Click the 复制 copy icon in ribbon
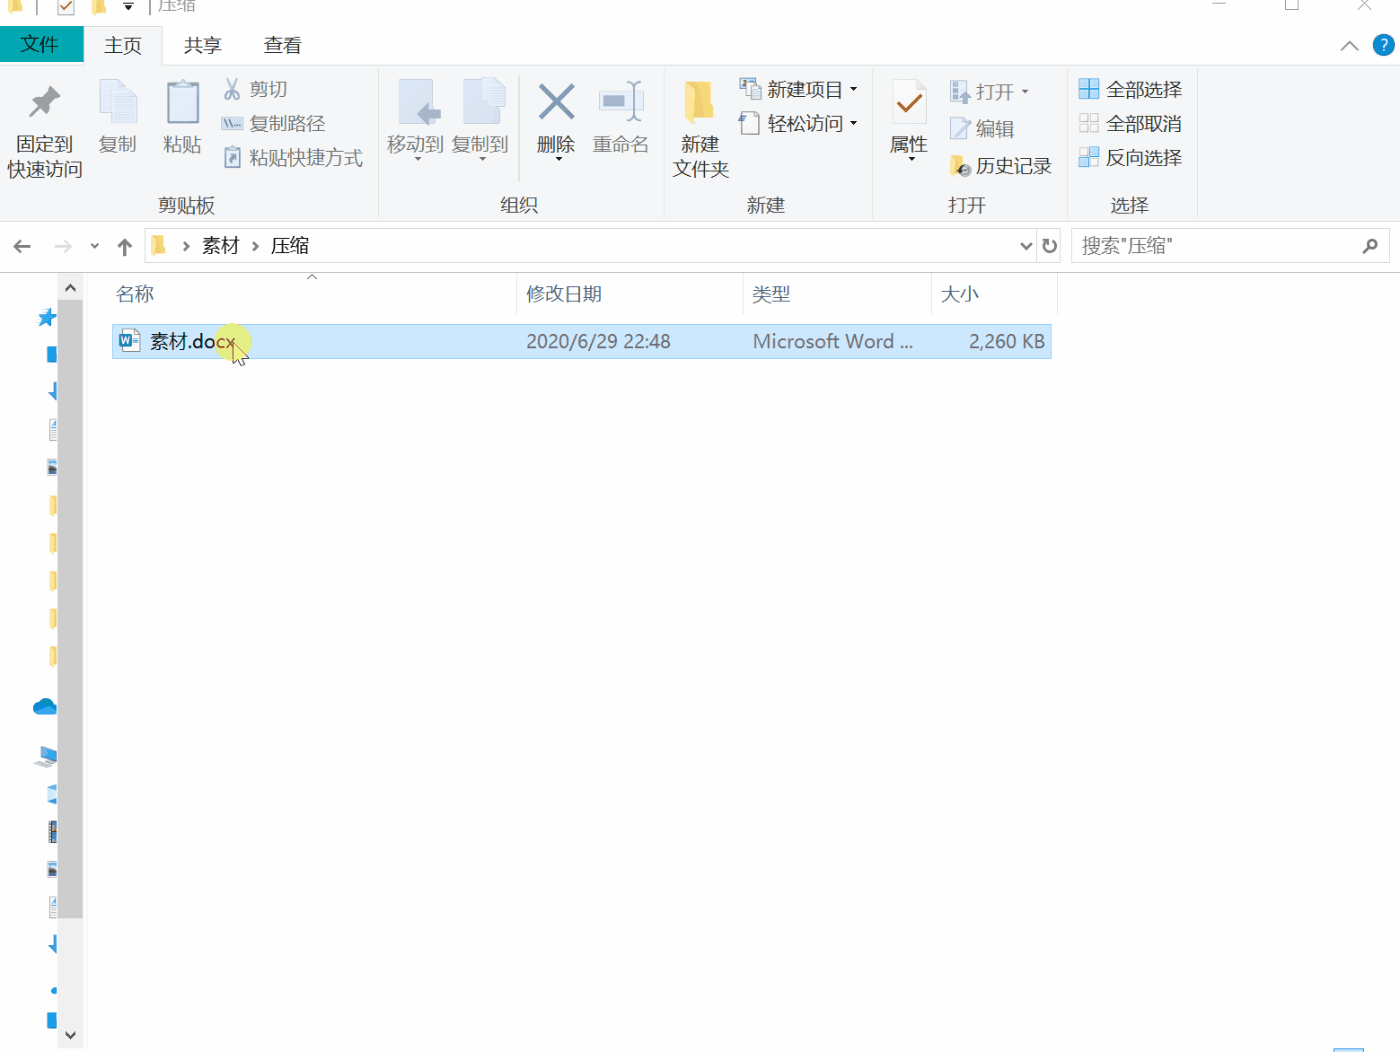The width and height of the screenshot is (1400, 1052). 118,118
